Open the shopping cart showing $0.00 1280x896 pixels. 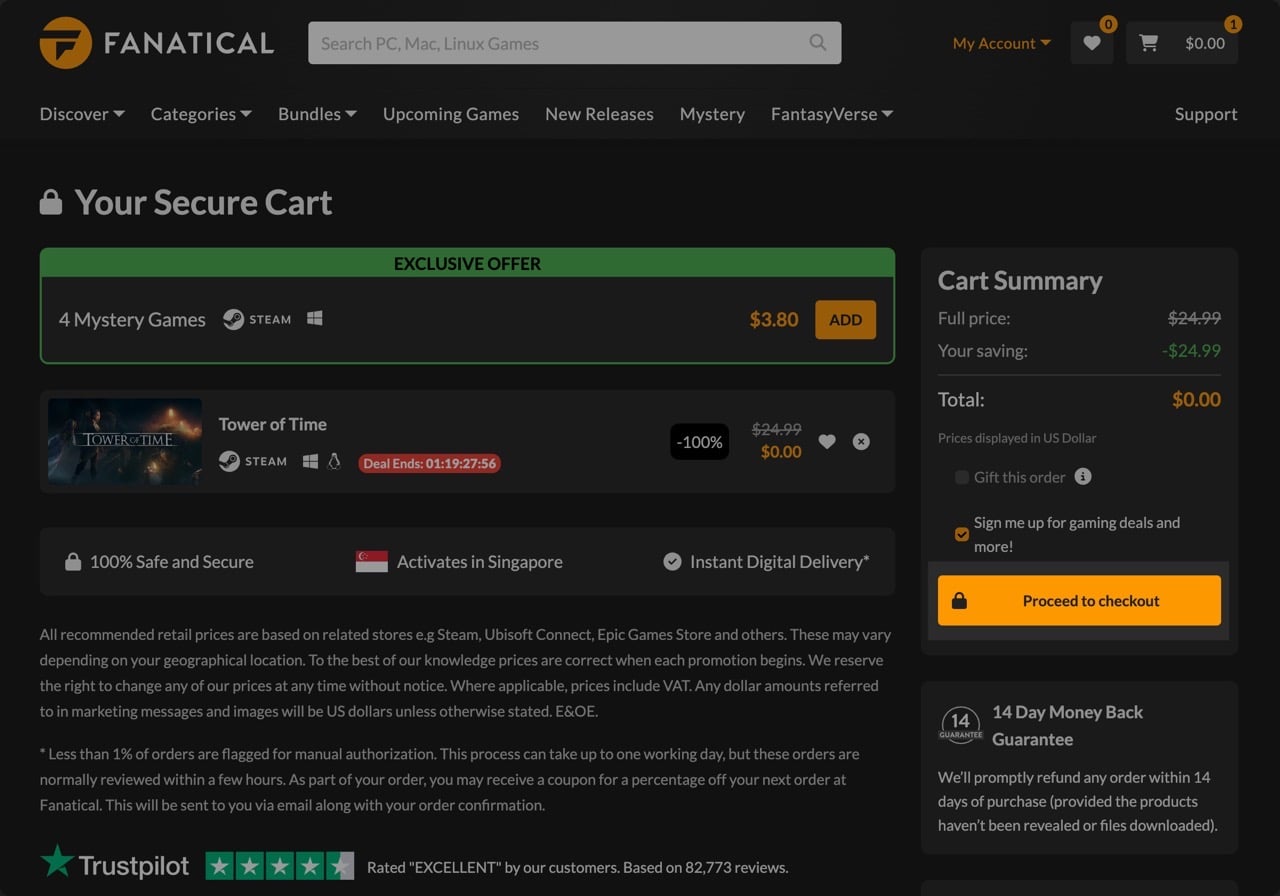1182,43
